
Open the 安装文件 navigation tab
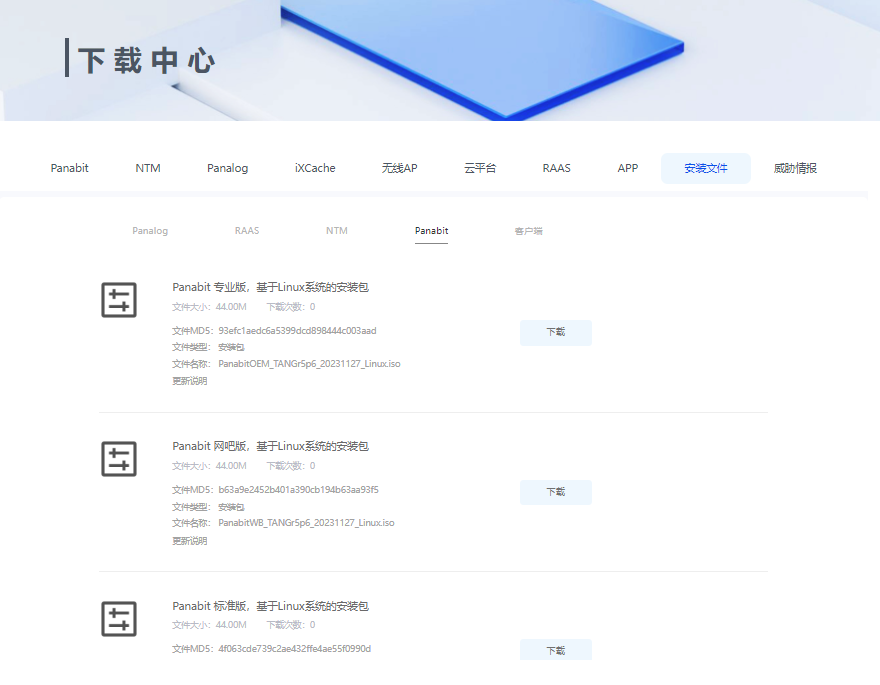(705, 168)
